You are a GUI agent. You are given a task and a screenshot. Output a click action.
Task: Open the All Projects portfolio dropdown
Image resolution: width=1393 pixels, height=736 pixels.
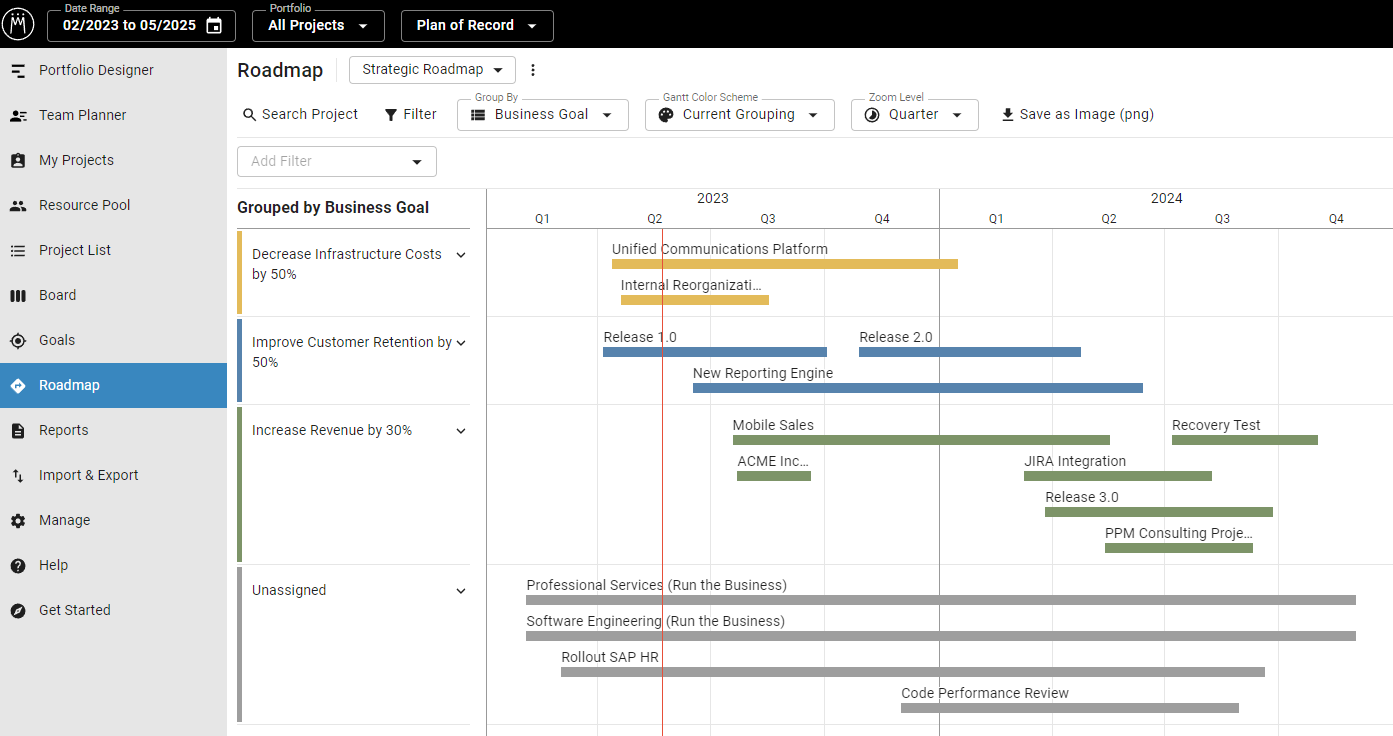[318, 26]
